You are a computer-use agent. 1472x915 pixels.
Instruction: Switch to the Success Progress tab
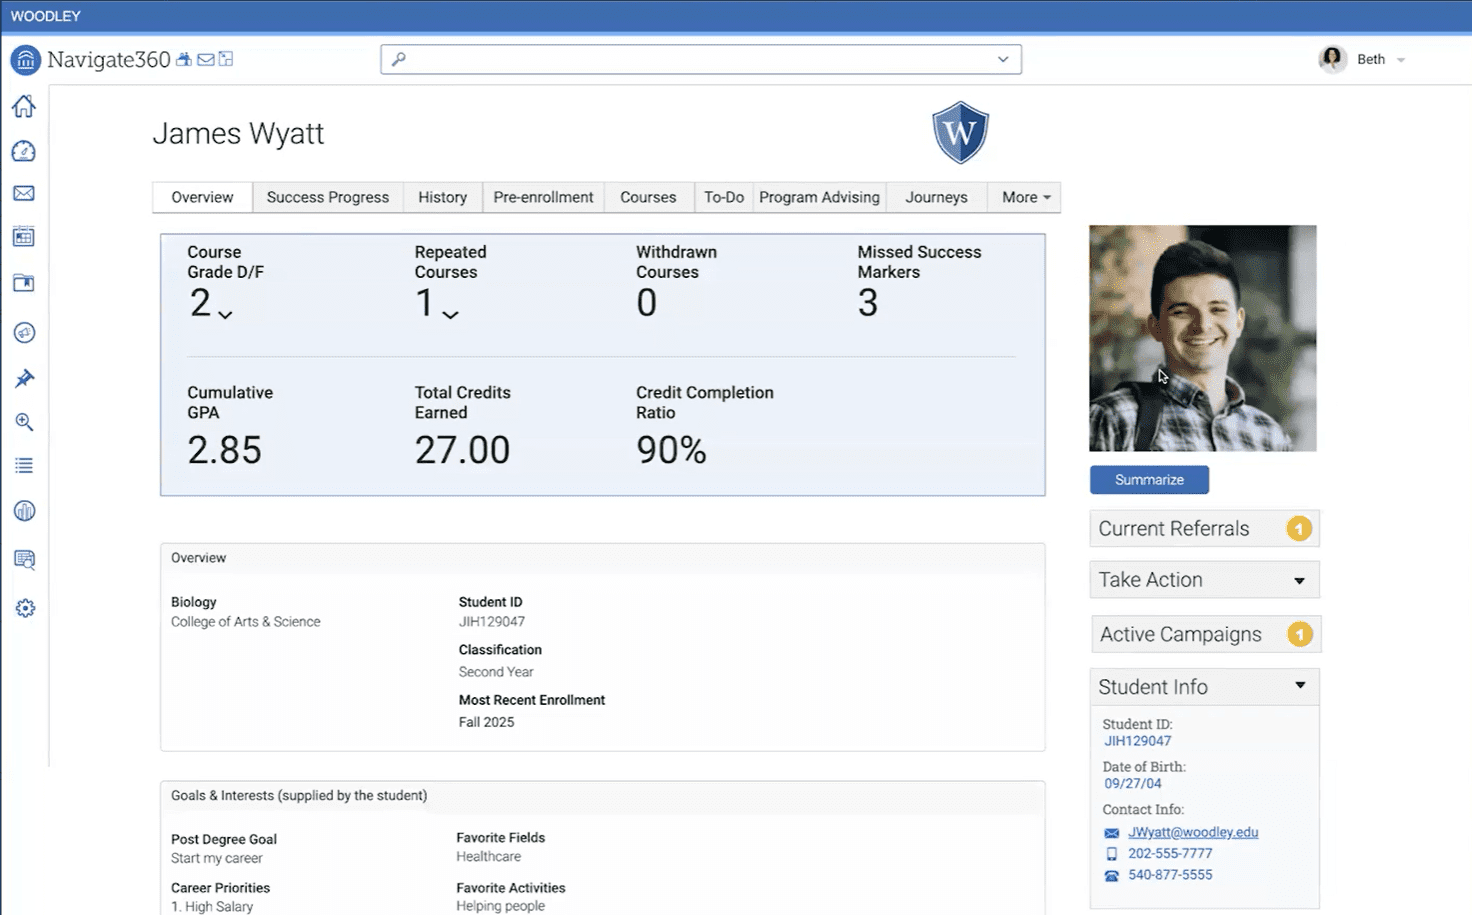(327, 197)
